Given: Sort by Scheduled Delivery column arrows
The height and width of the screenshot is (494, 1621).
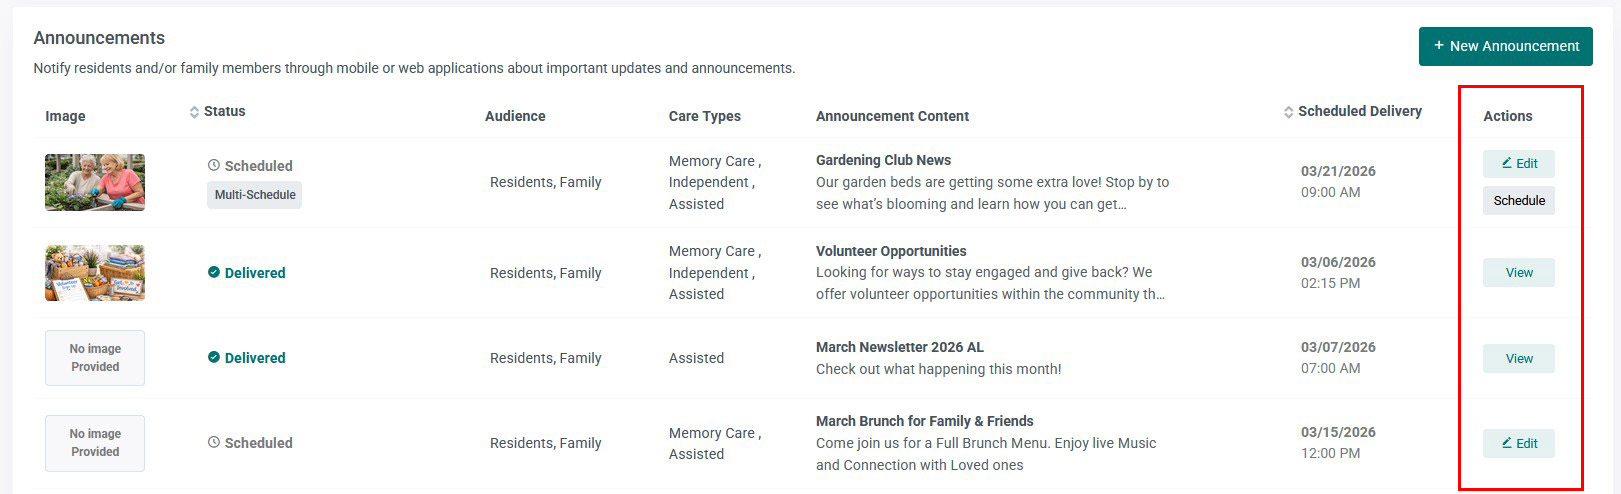Looking at the screenshot, I should [1289, 112].
